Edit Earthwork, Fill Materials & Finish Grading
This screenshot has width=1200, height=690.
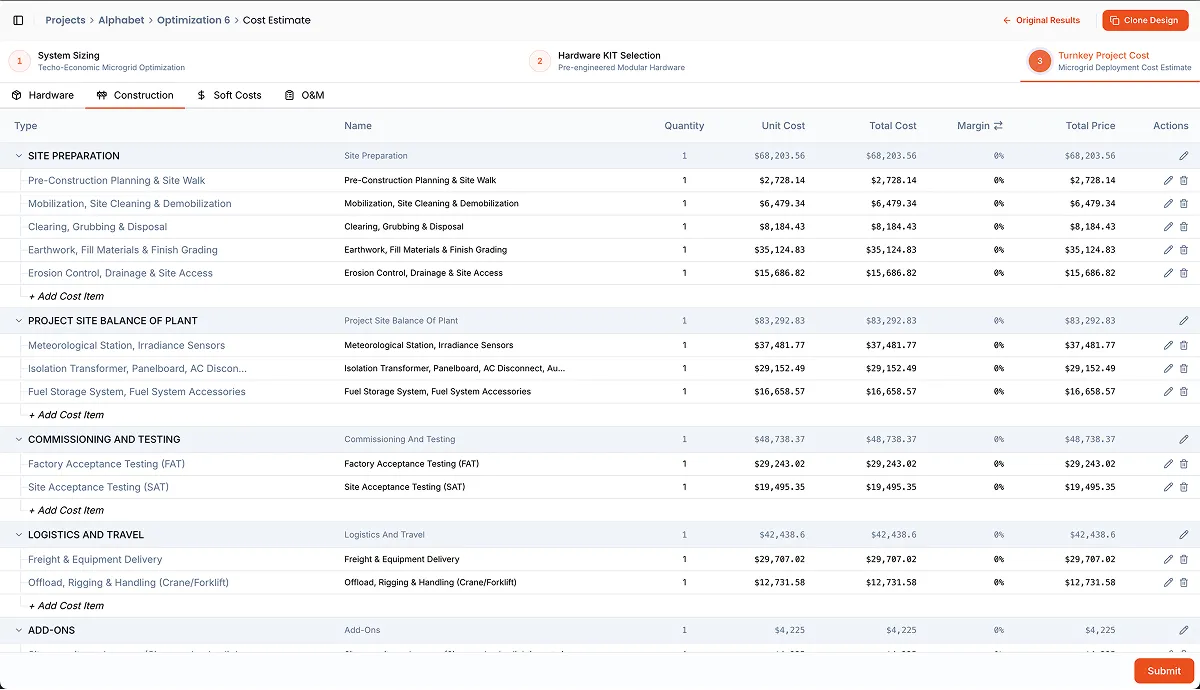click(1168, 250)
